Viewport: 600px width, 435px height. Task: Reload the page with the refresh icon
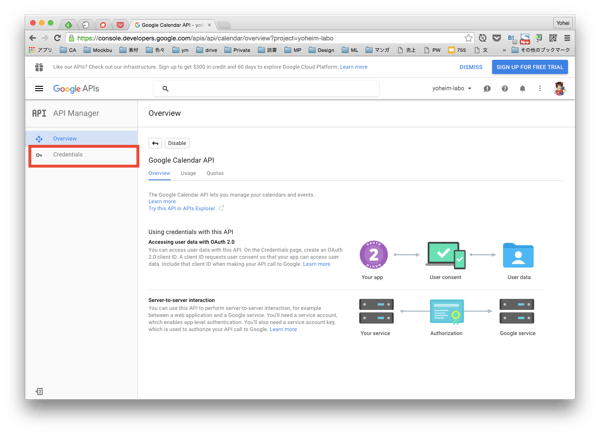57,38
